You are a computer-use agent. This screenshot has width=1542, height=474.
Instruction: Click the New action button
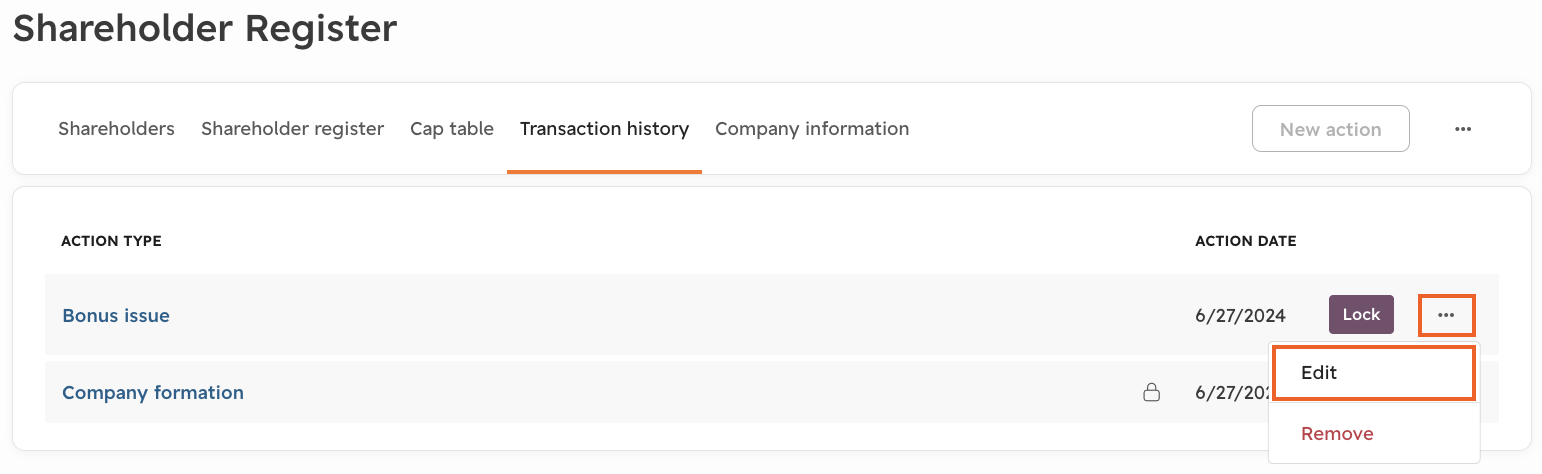(x=1330, y=129)
